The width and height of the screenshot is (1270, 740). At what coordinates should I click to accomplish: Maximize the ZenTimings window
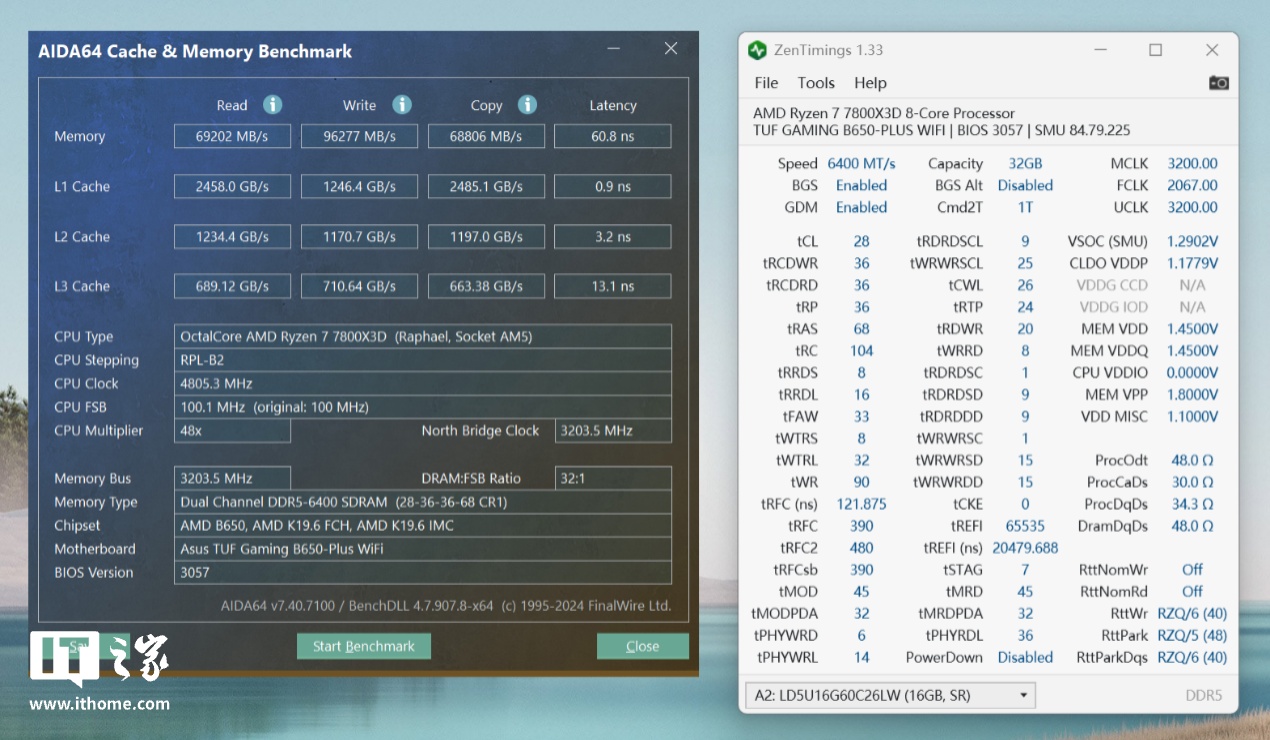1155,50
